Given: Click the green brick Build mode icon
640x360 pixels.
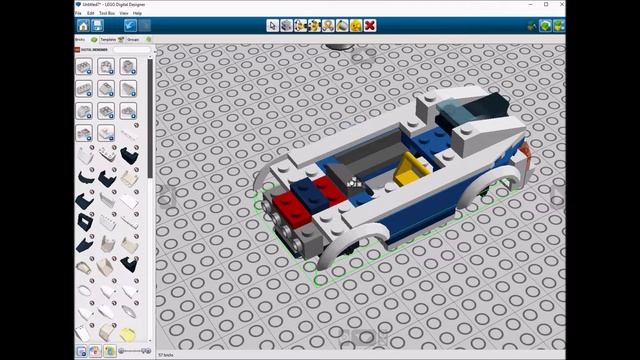Looking at the screenshot, I should [x=545, y=26].
